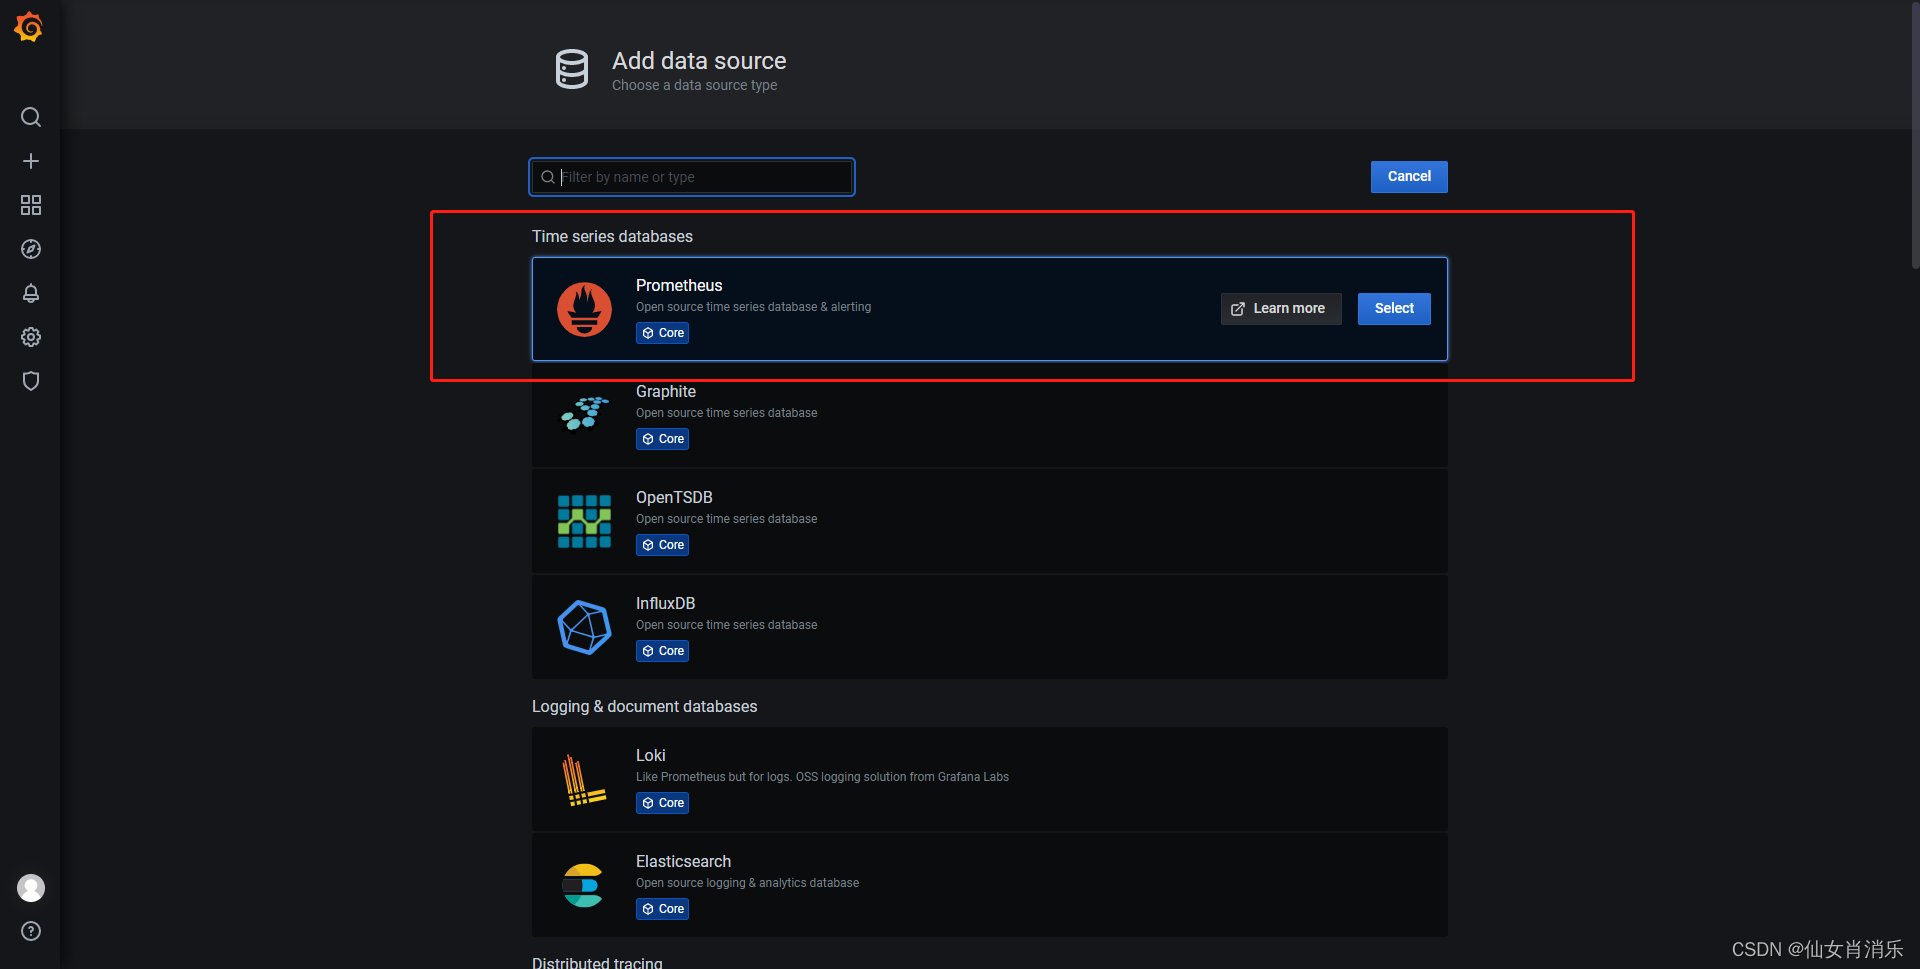
Task: Click the Core badge under Prometheus
Action: click(x=662, y=333)
